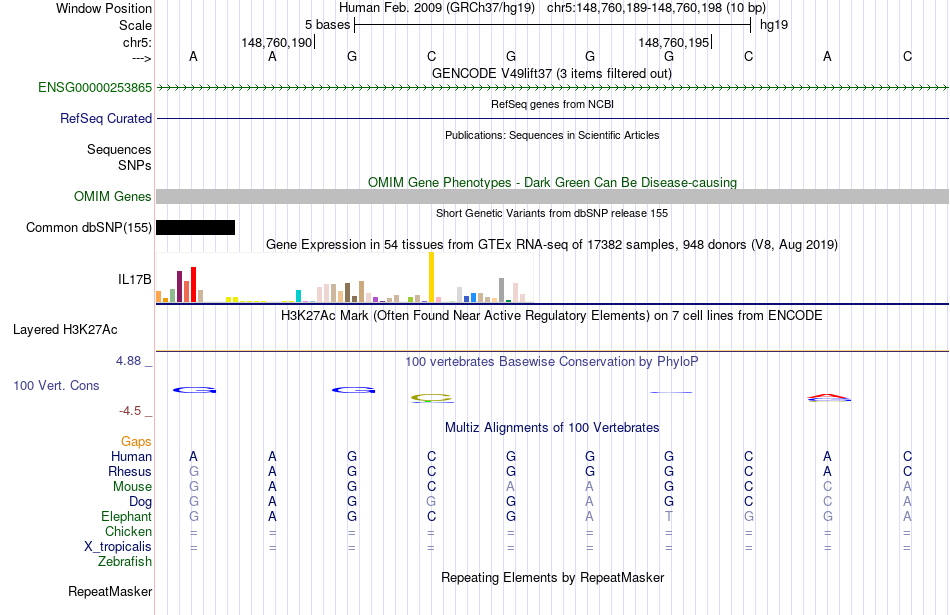Click the GTEx Gene Expression track title
This screenshot has height=615, width=950.
(x=552, y=245)
